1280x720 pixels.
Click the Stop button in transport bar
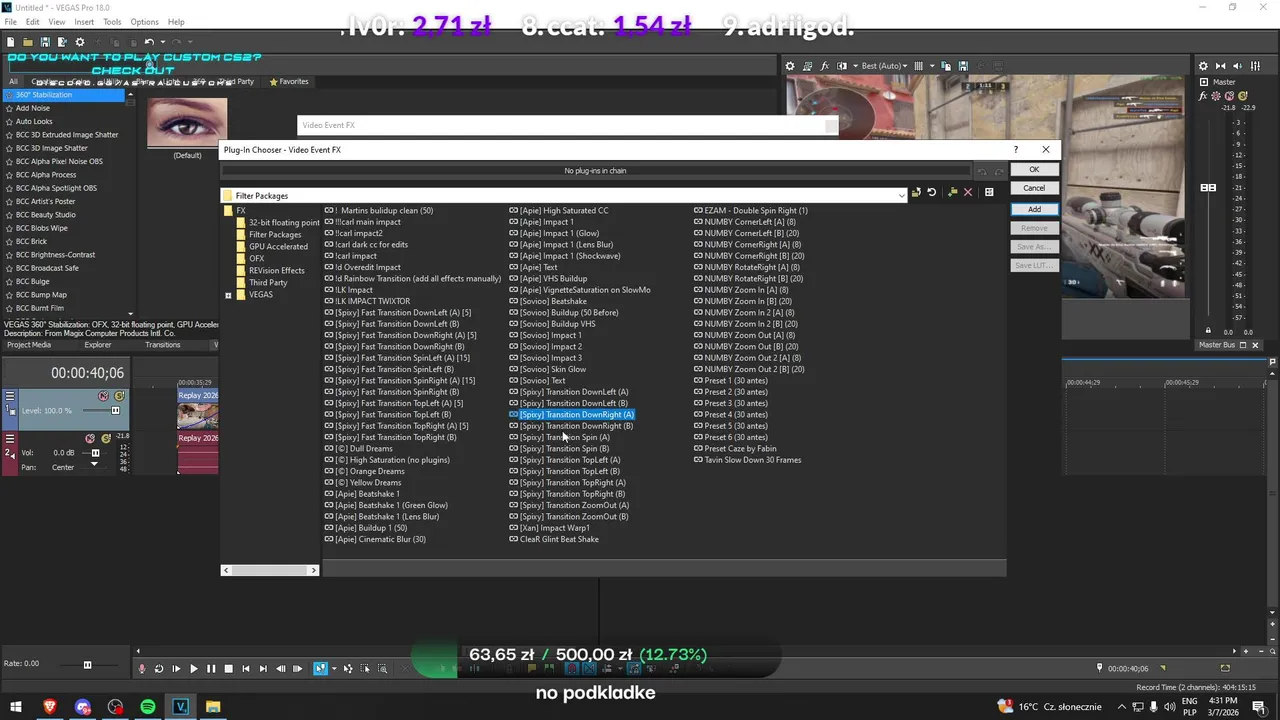point(228,668)
